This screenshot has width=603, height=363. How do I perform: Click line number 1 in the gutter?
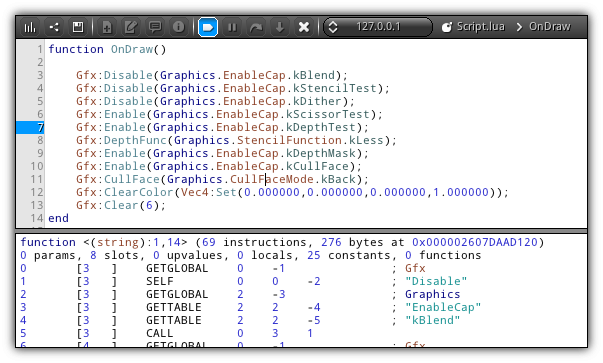click(x=40, y=49)
